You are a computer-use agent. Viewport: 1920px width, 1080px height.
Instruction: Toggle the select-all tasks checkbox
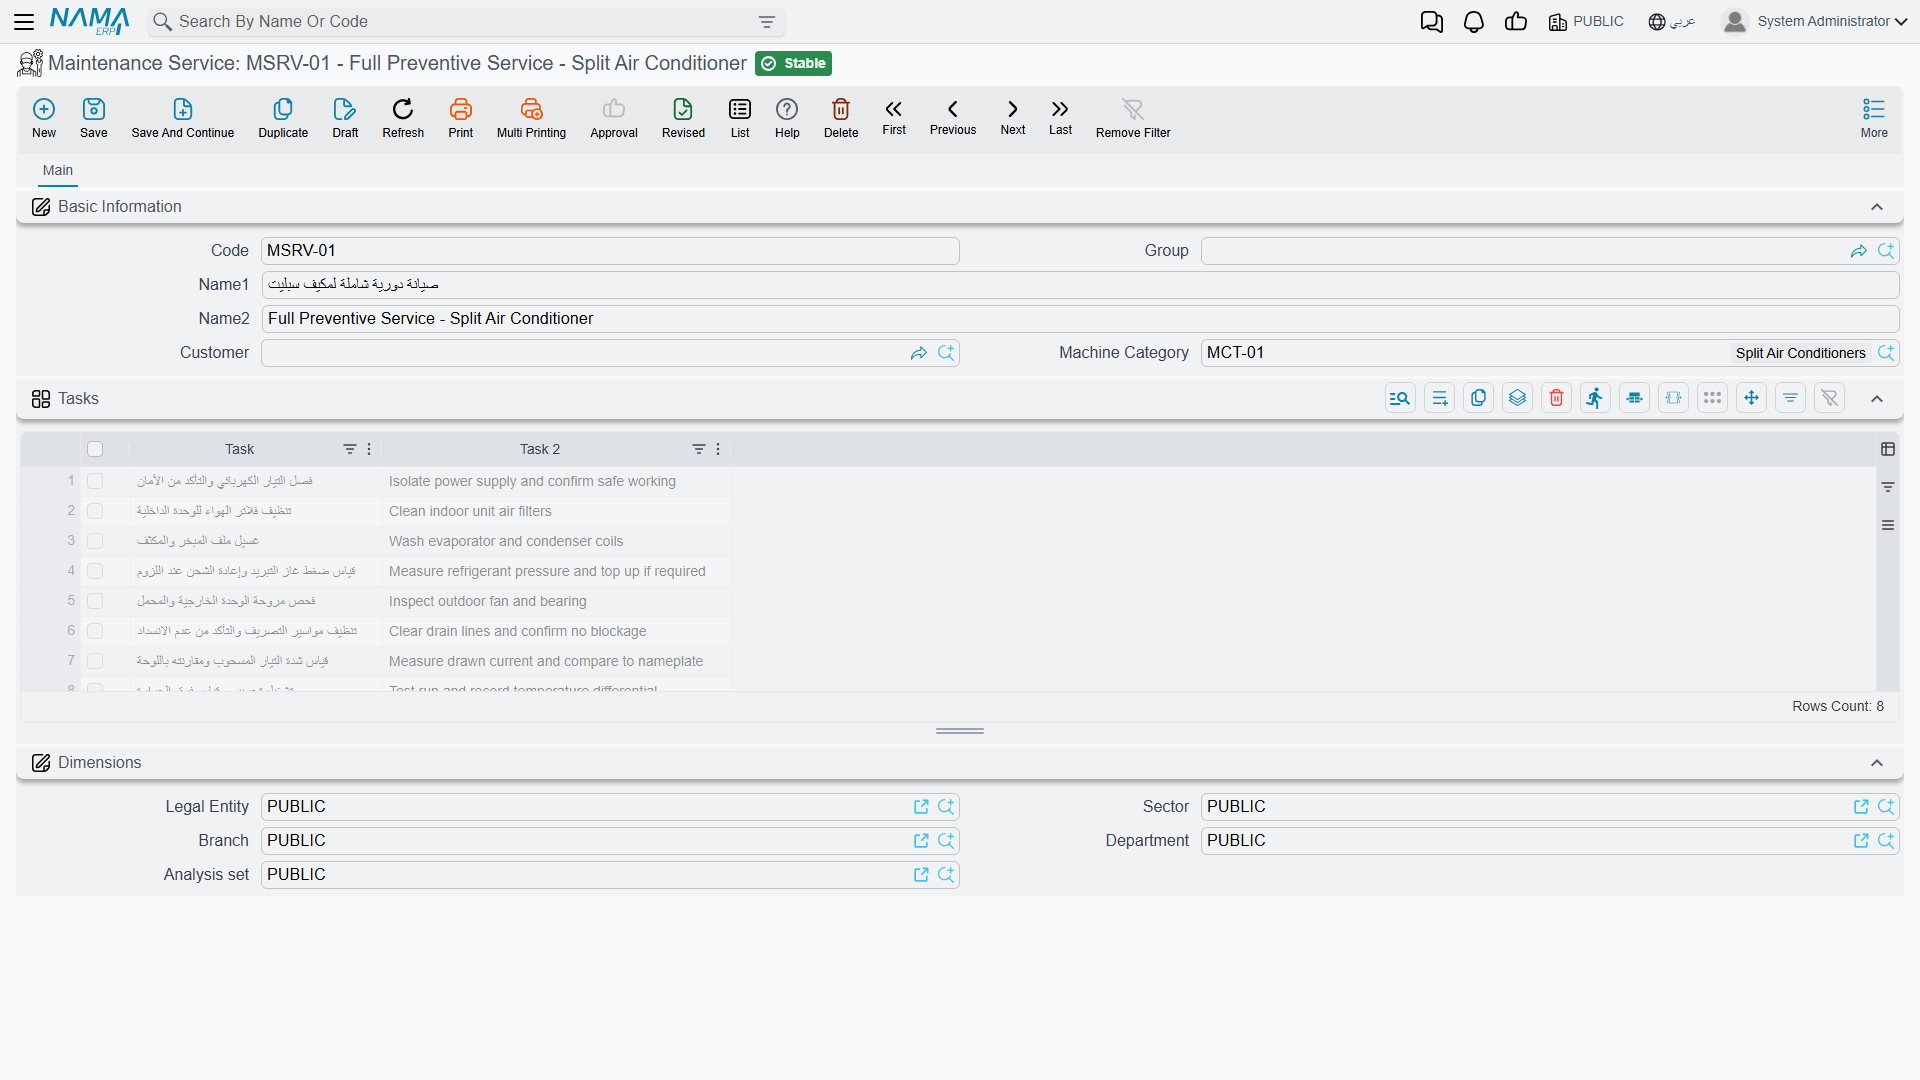point(95,449)
